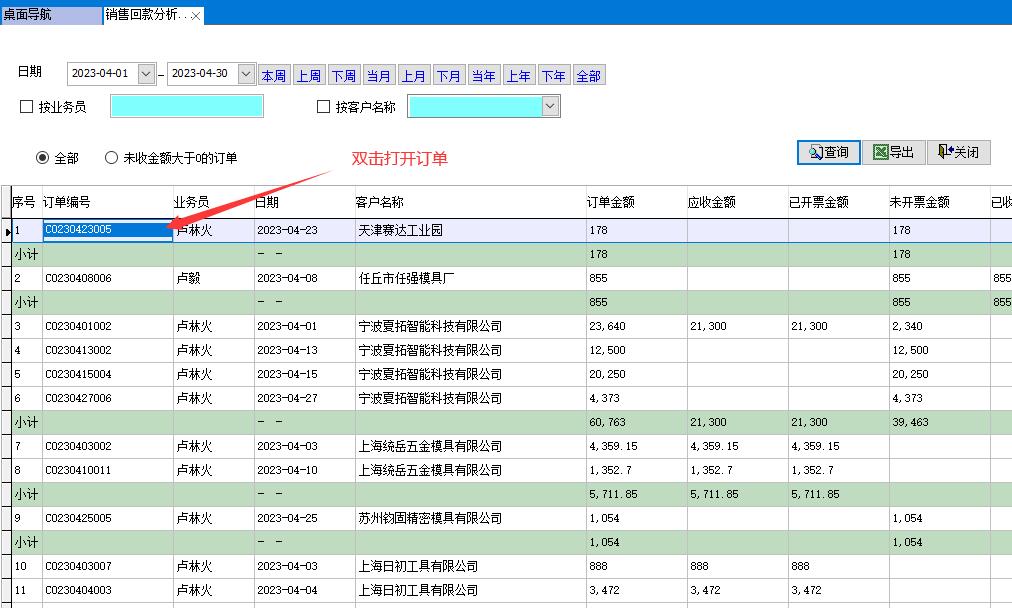
Task: Click the 全部 date range button
Action: coord(589,76)
